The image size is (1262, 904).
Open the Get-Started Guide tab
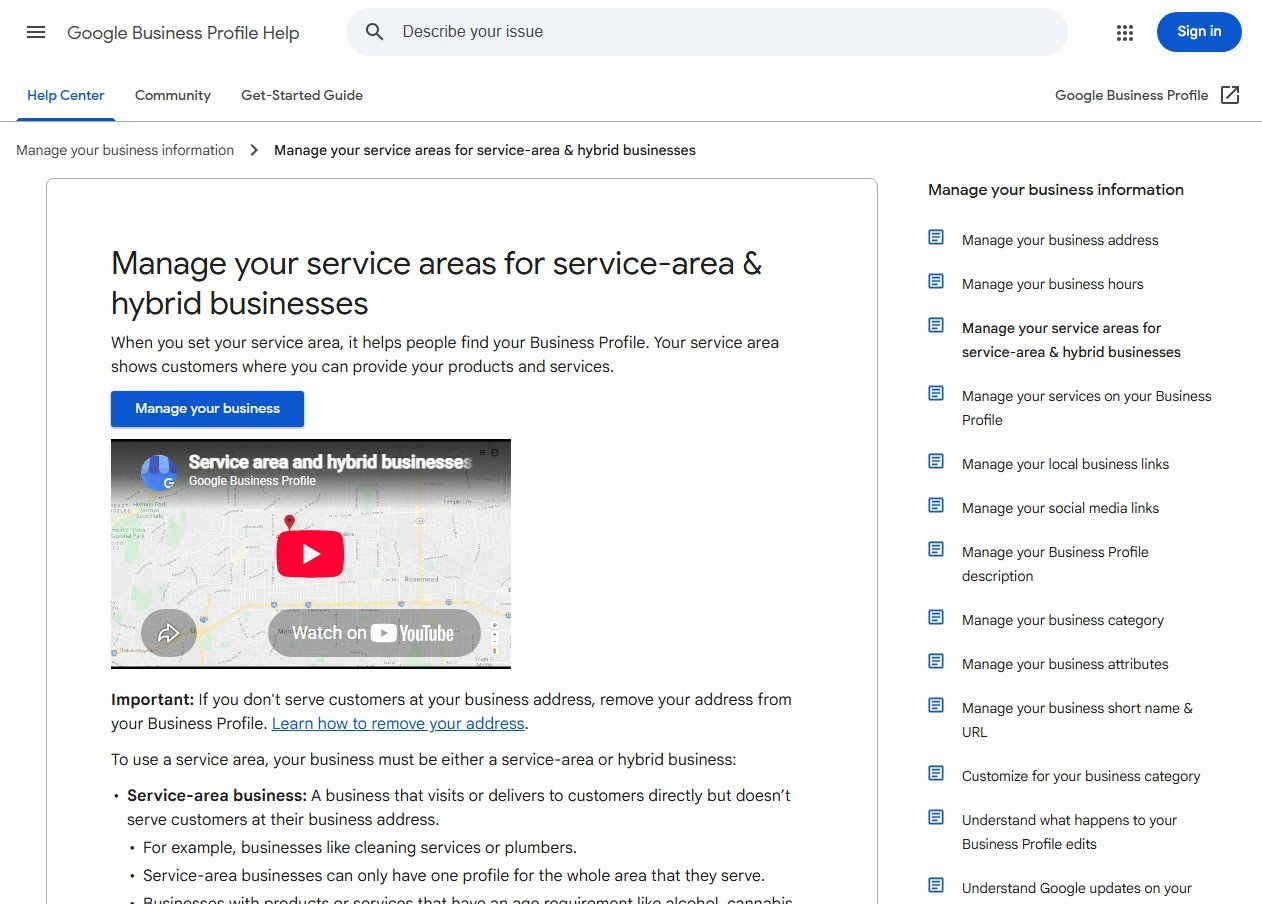302,96
